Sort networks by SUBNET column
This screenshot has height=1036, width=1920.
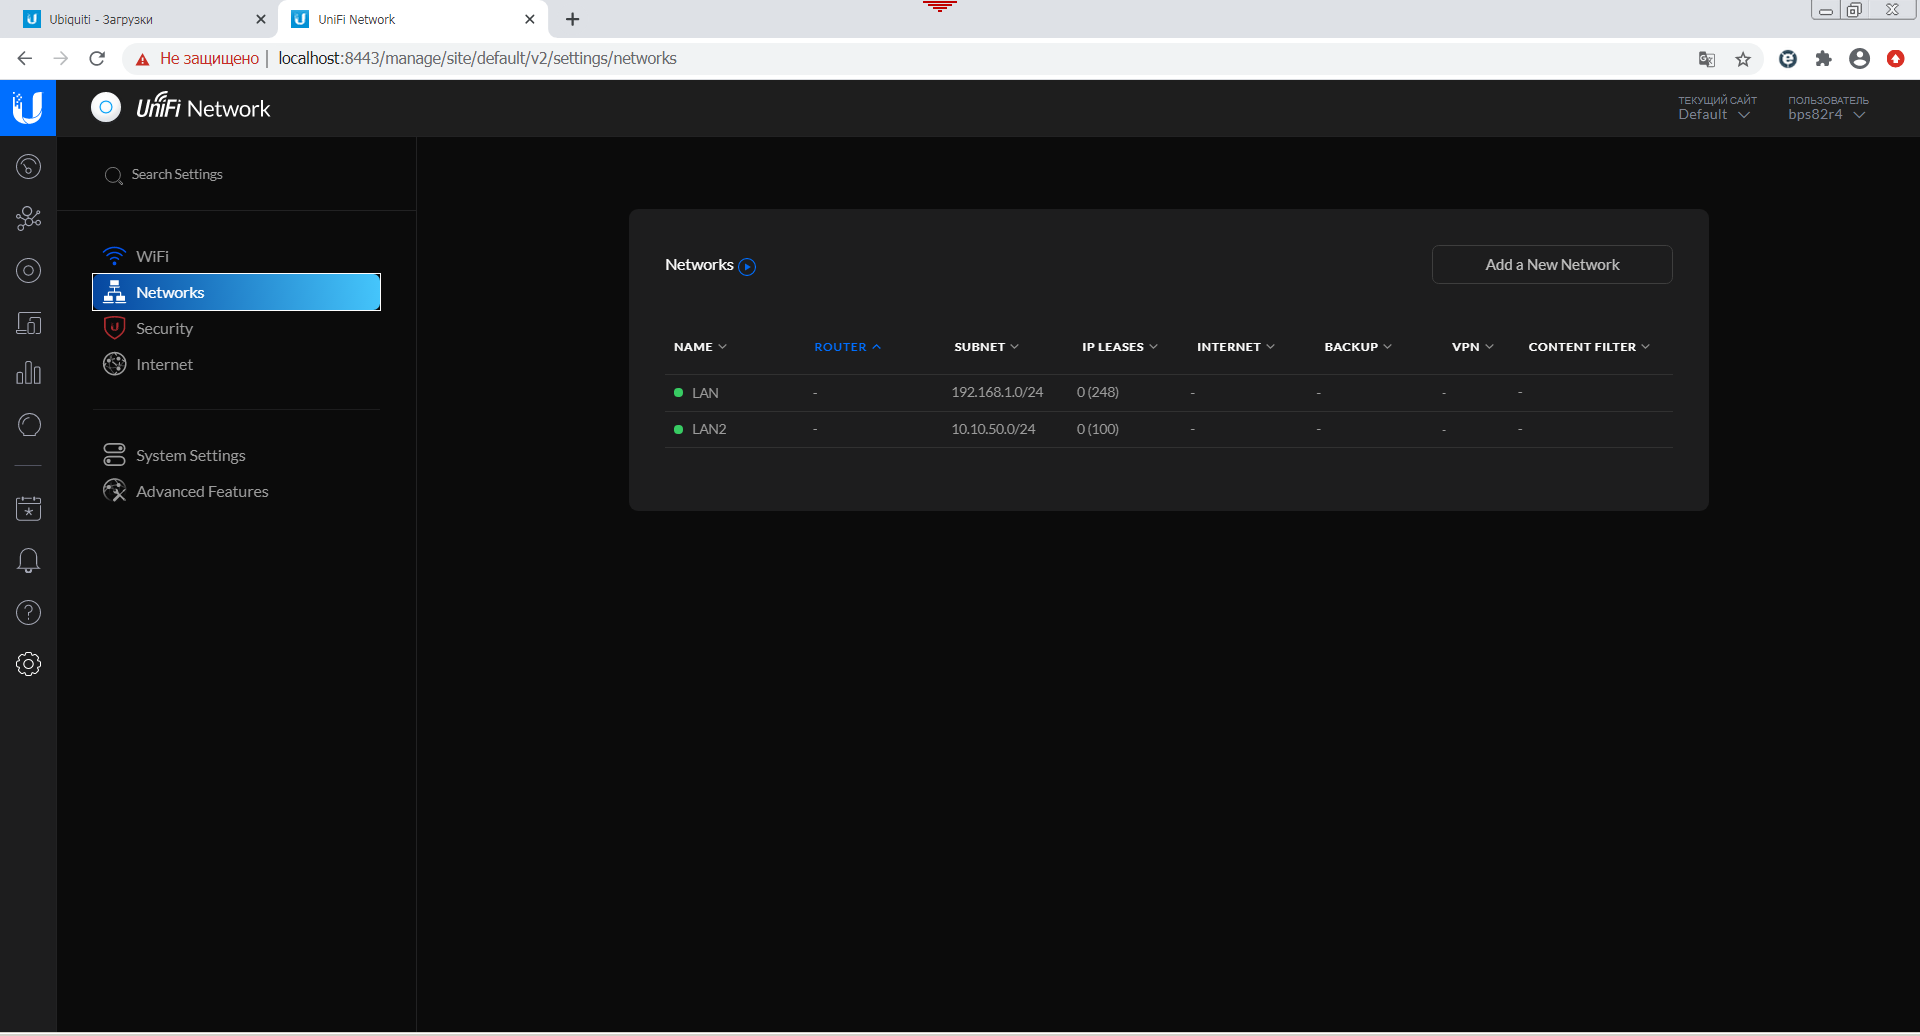click(x=986, y=347)
